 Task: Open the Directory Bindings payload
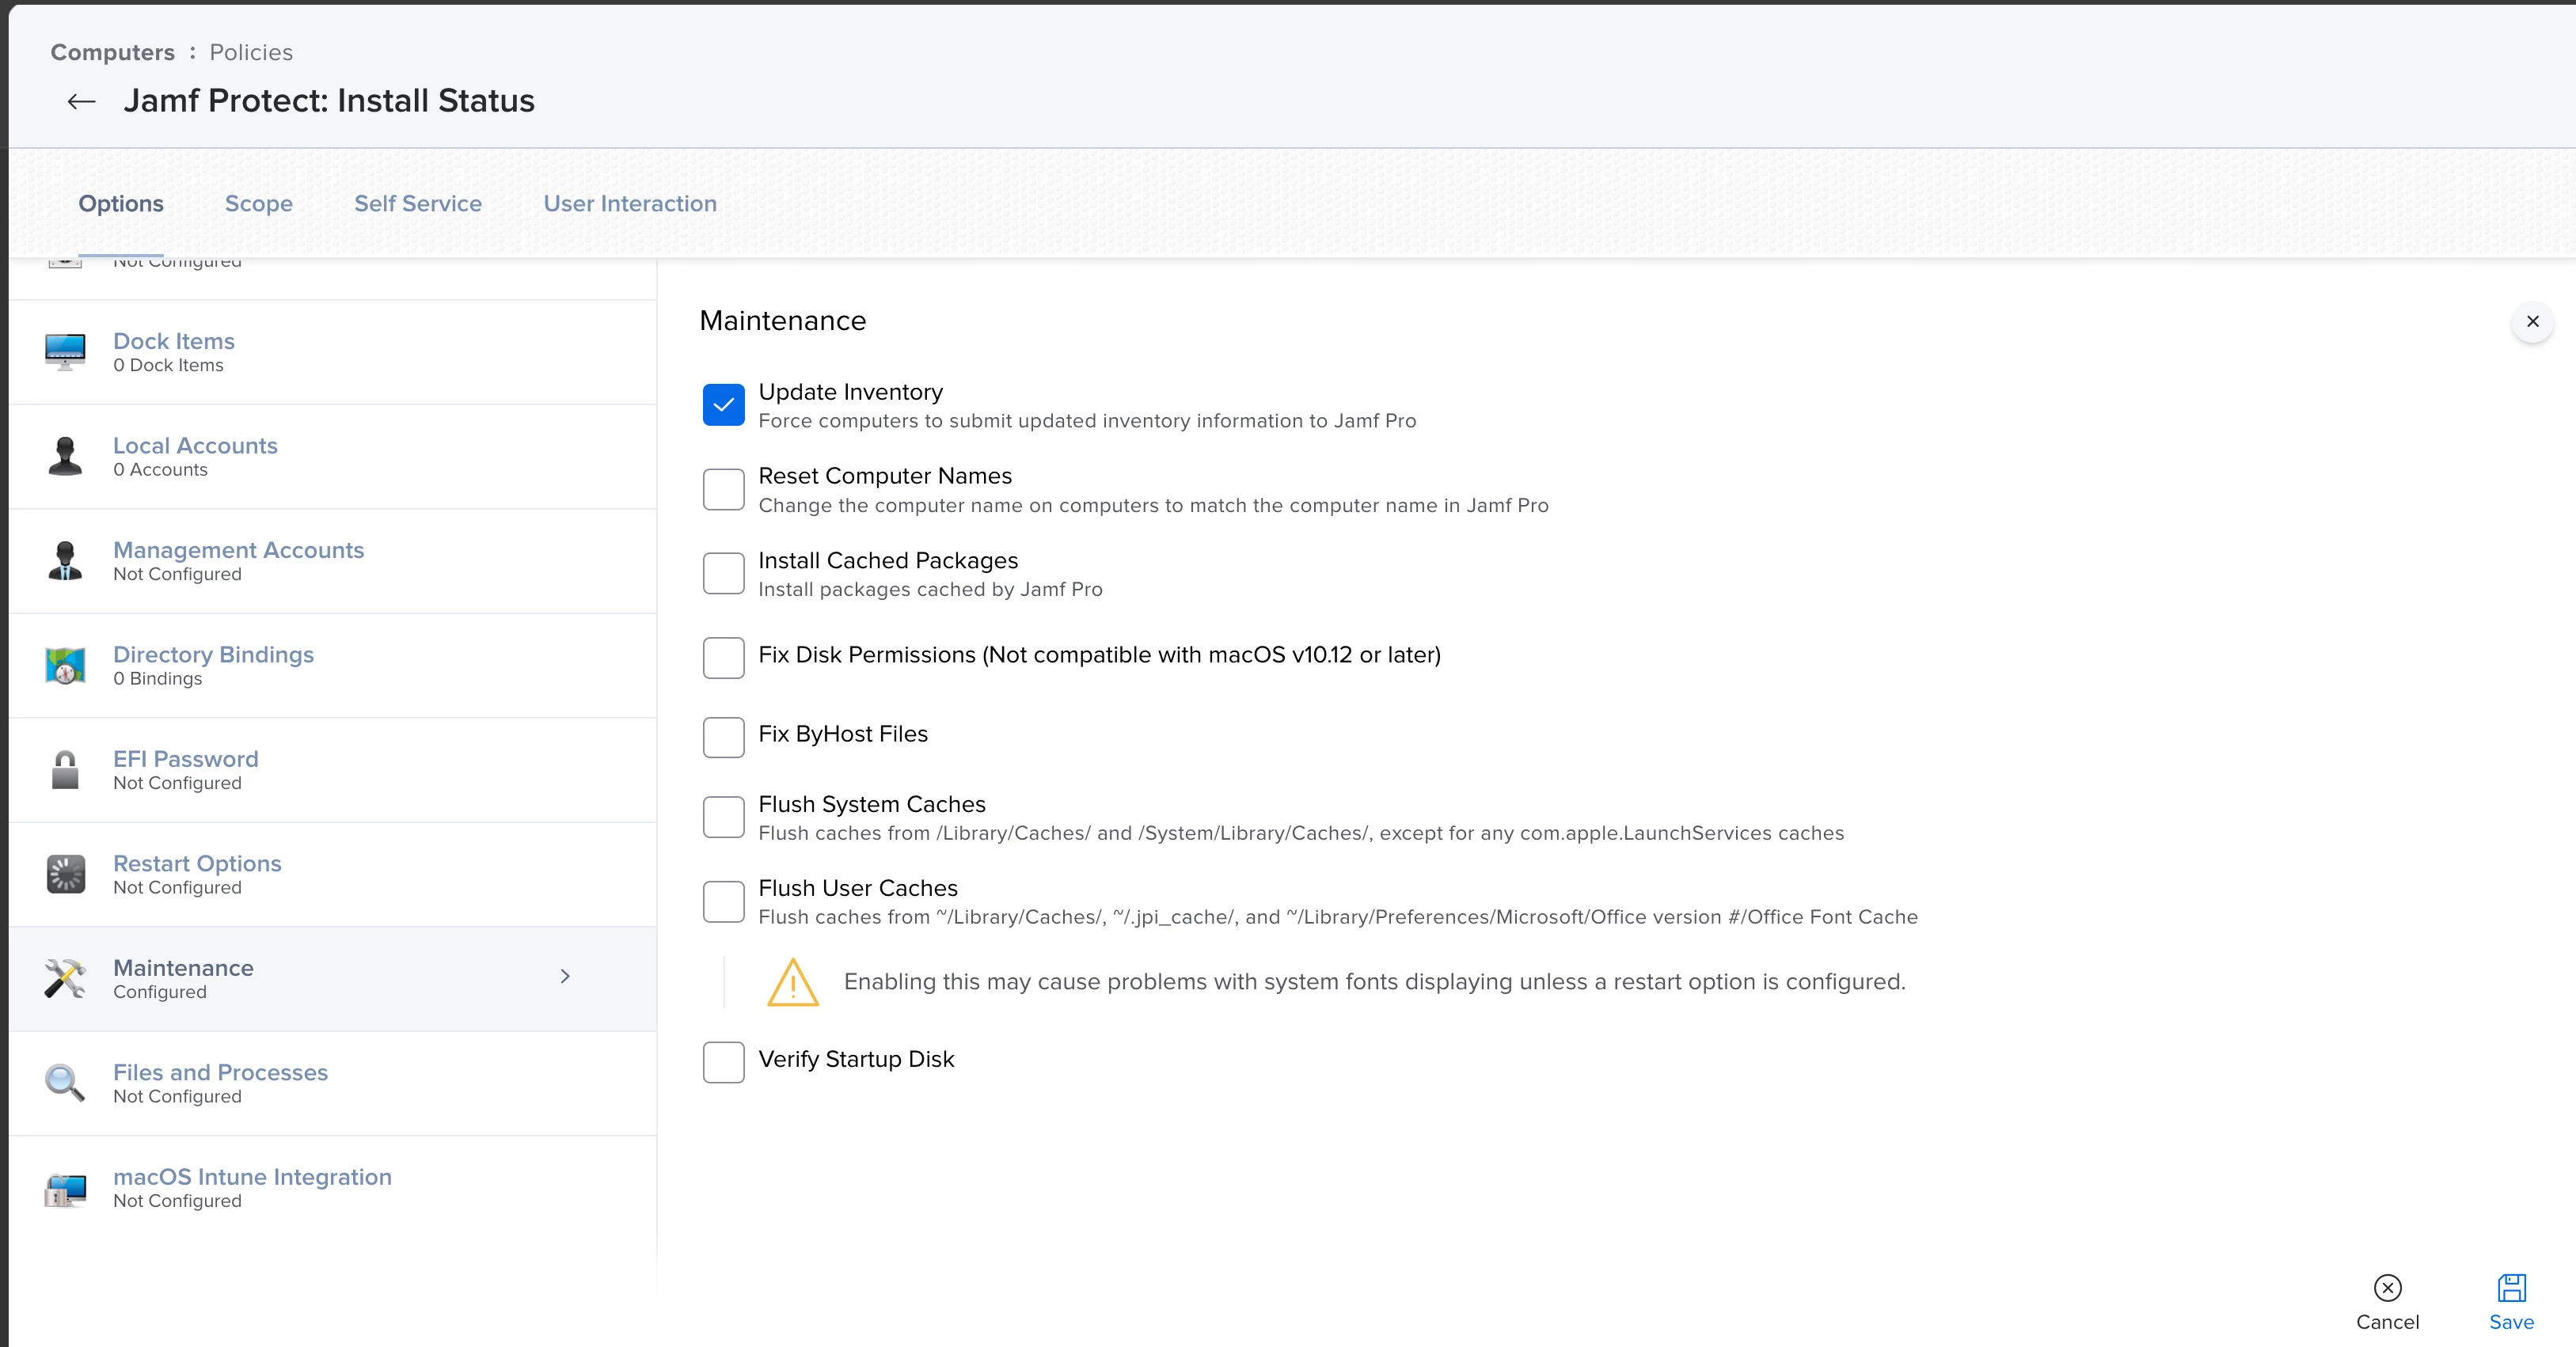pyautogui.click(x=333, y=666)
